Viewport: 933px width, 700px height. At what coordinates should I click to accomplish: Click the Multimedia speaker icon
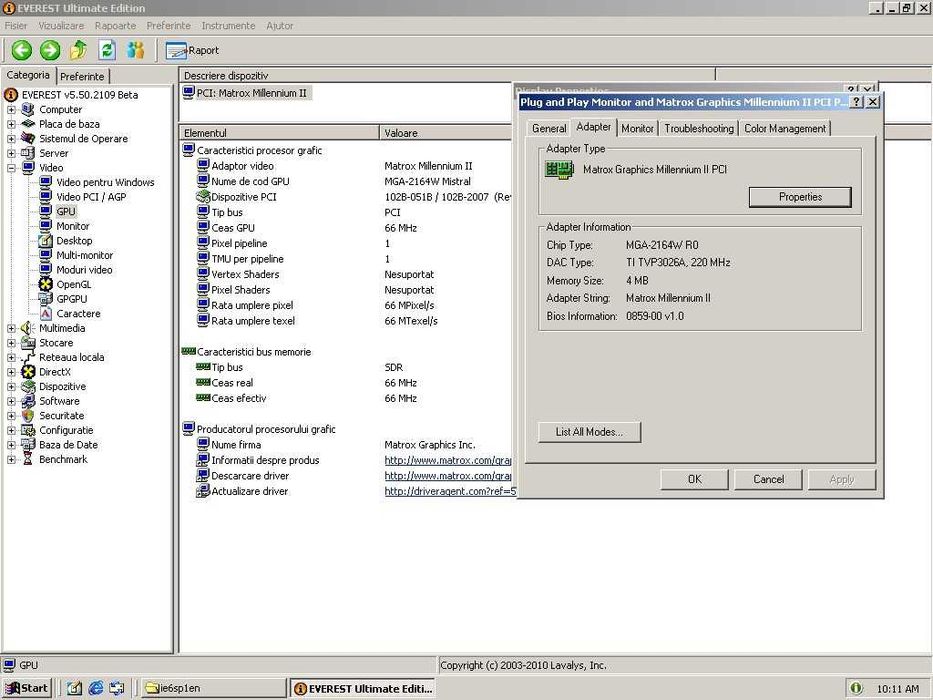(28, 329)
